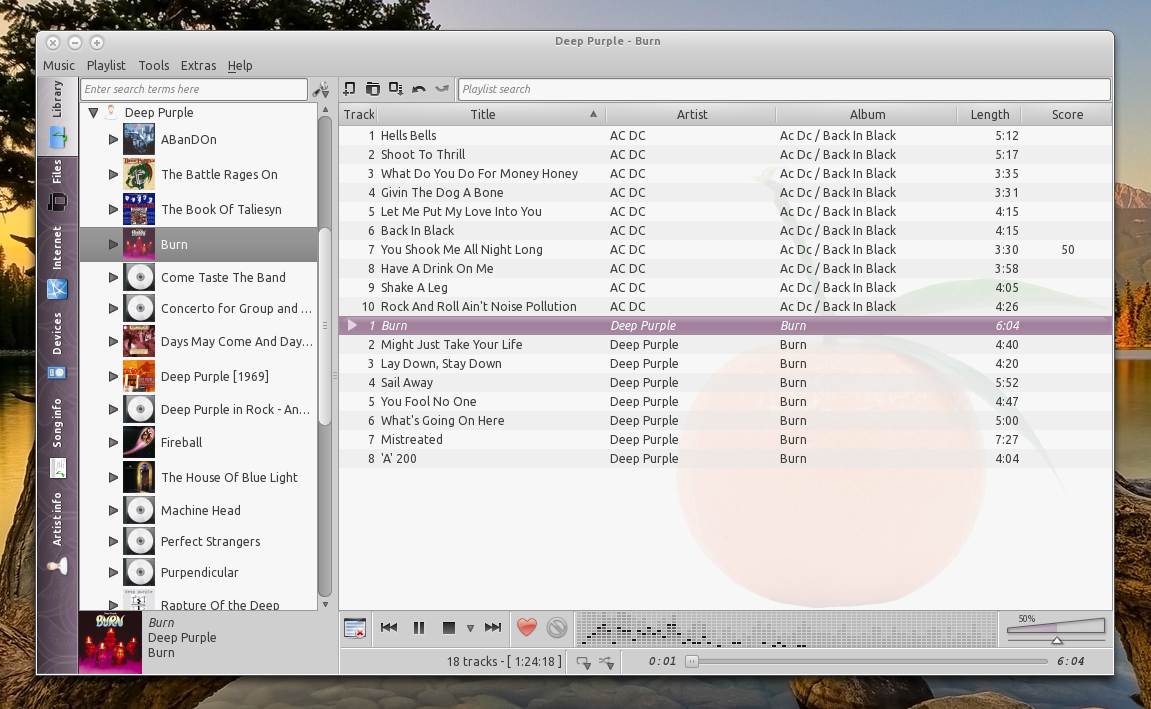
Task: Open the Library sidebar tab
Action: pos(57,115)
